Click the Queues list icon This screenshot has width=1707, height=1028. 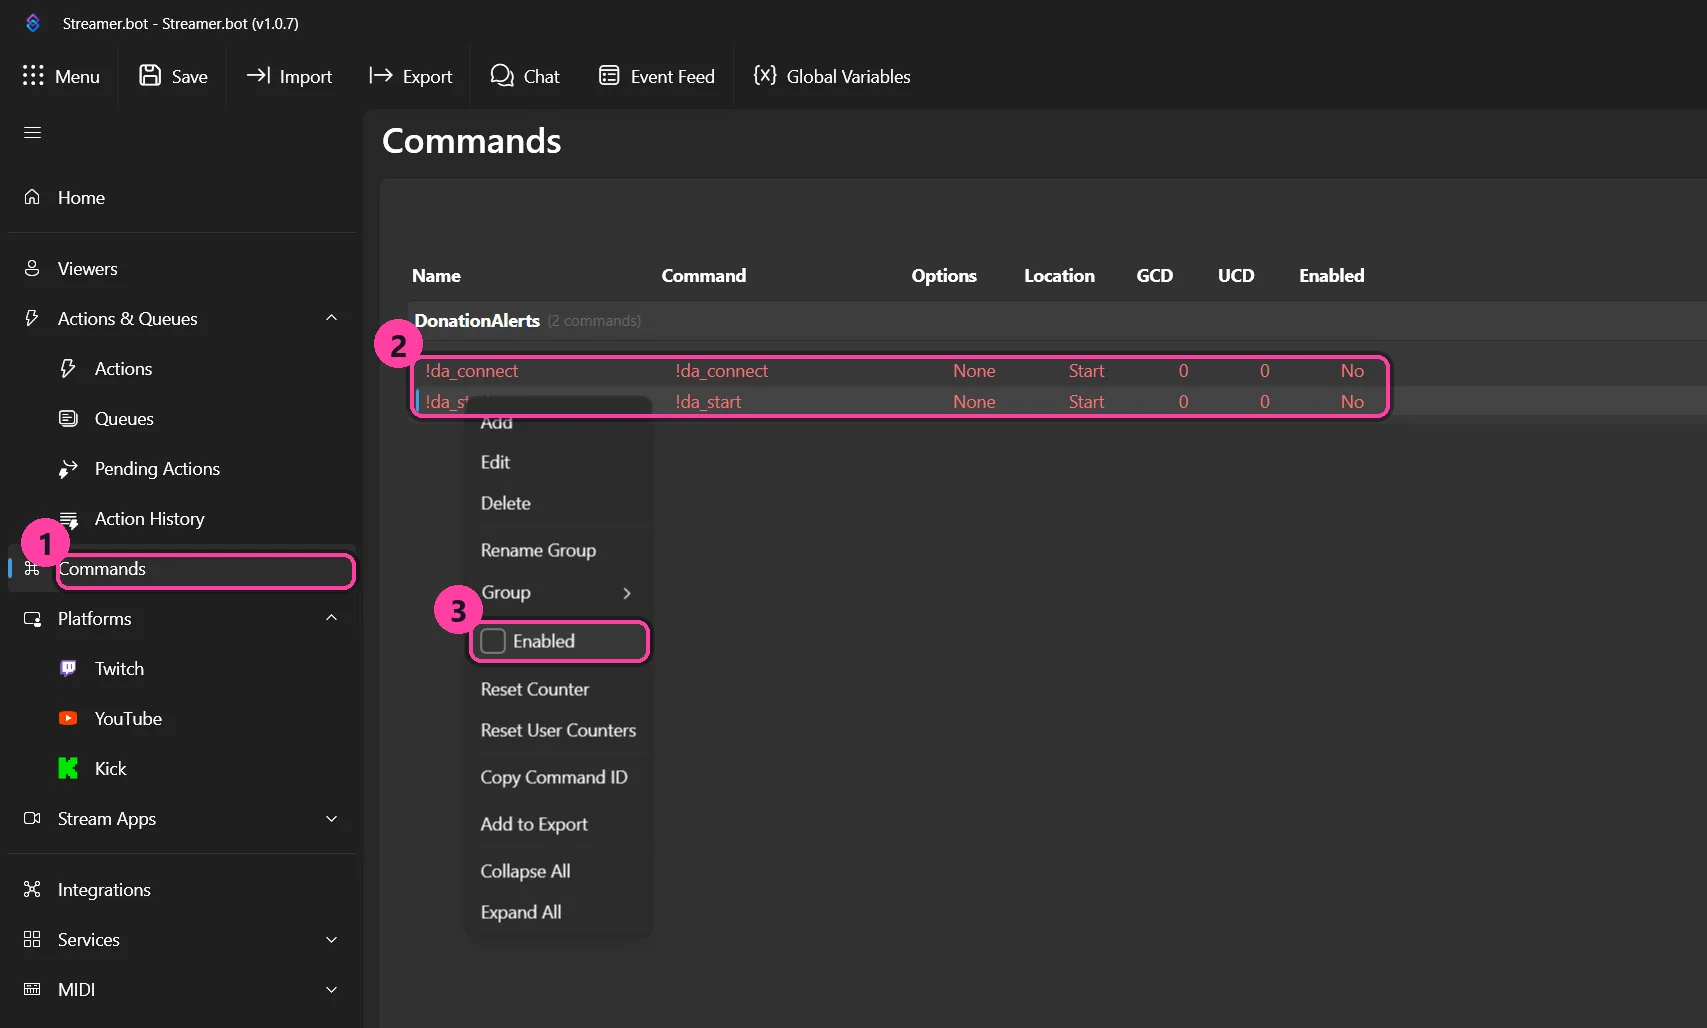click(x=68, y=418)
